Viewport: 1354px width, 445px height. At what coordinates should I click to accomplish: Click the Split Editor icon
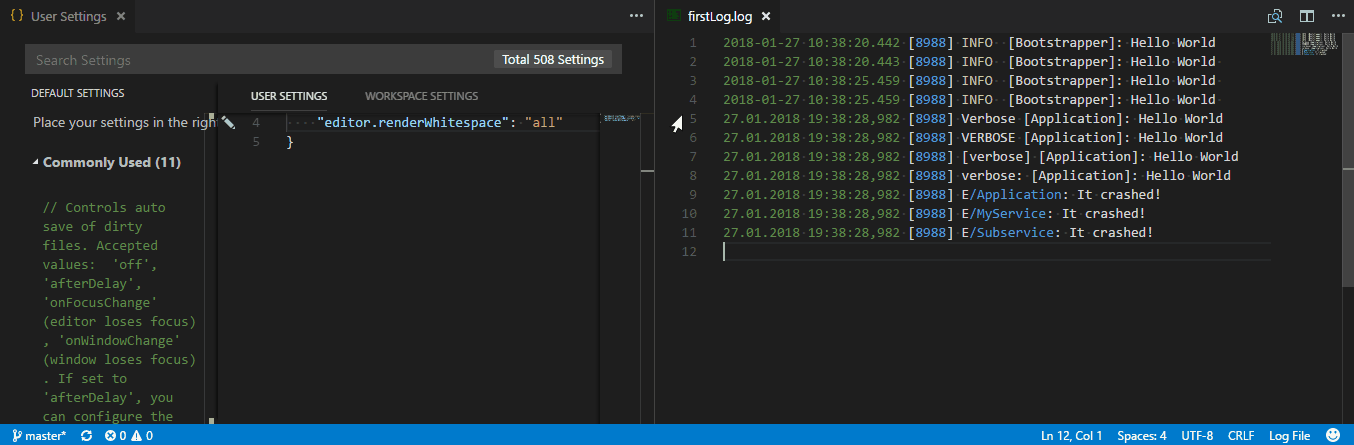click(x=1306, y=16)
